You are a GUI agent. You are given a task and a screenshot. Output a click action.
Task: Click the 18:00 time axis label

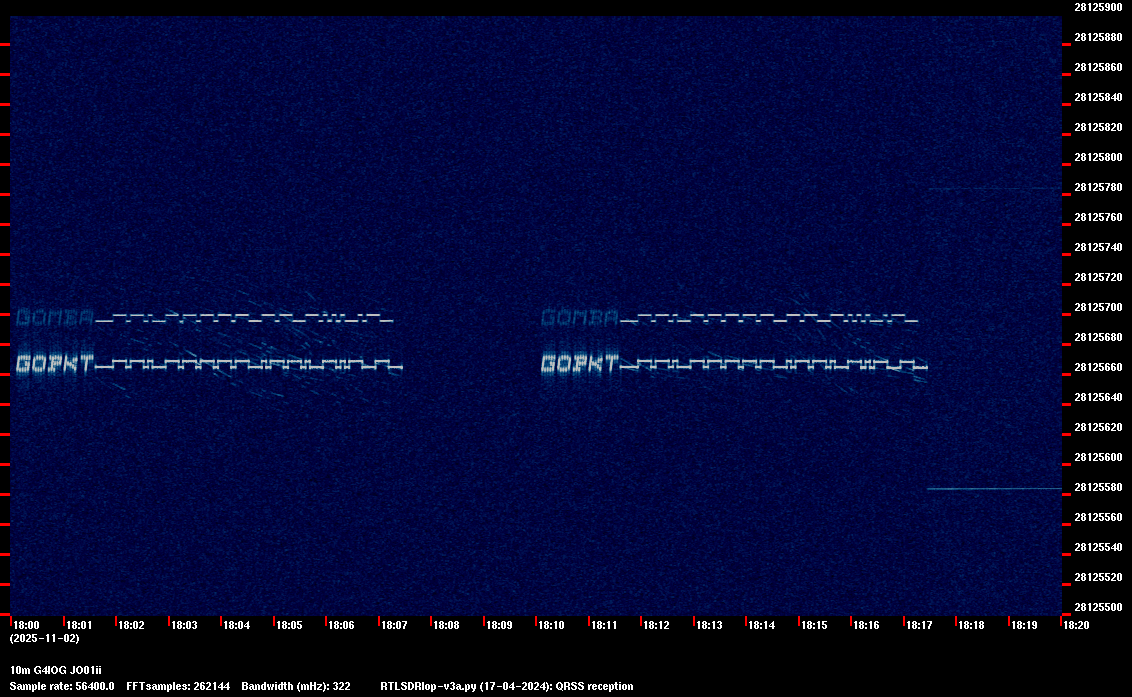pyautogui.click(x=27, y=625)
